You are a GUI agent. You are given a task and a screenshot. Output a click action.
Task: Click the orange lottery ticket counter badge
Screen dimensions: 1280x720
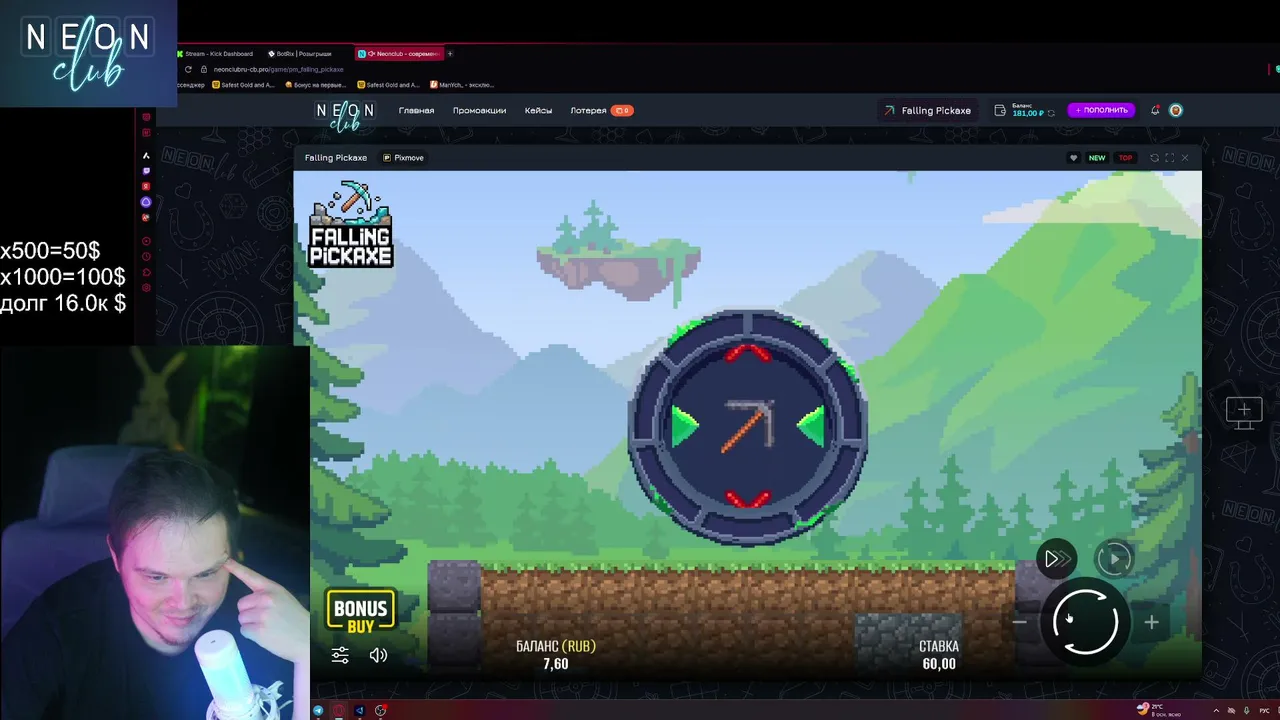tap(622, 111)
